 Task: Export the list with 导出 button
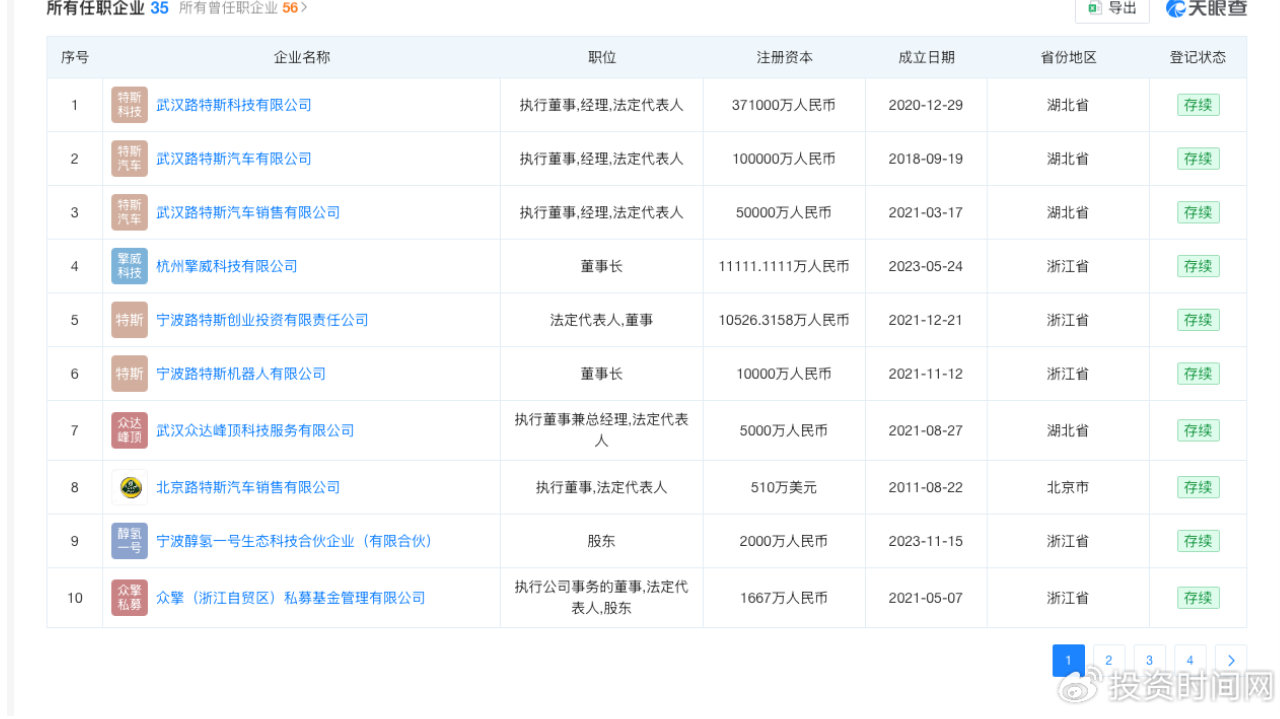[x=1112, y=9]
